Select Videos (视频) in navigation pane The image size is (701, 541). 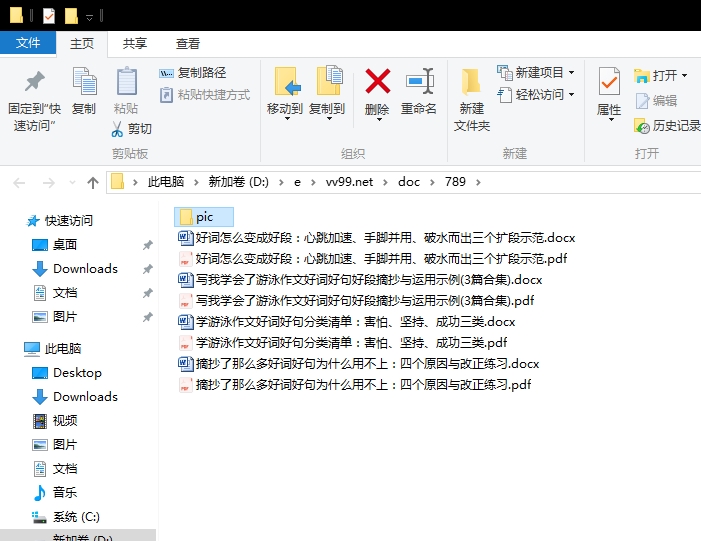point(55,421)
